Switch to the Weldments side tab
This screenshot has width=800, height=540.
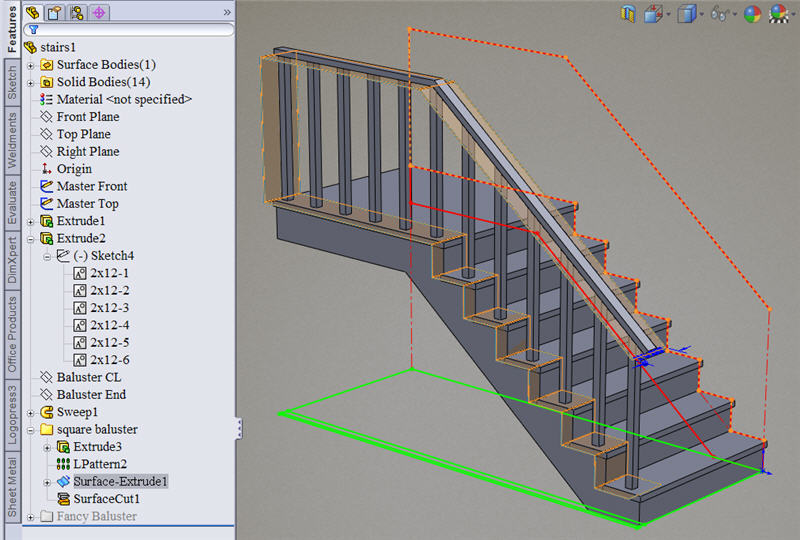[x=11, y=140]
